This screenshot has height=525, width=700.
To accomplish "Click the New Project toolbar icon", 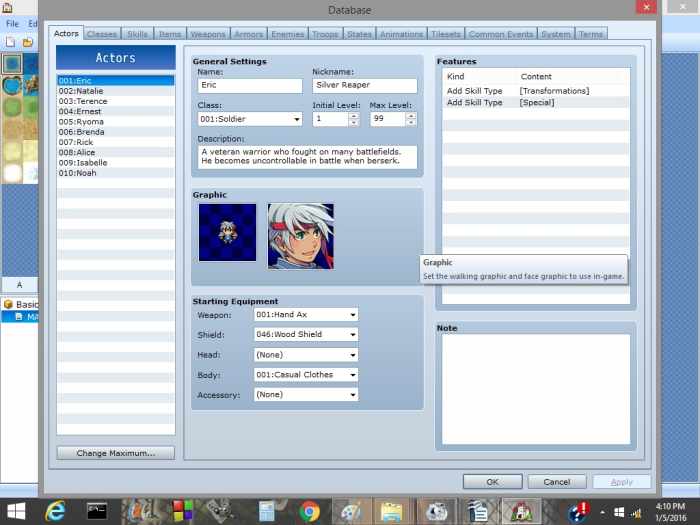I will coord(10,42).
